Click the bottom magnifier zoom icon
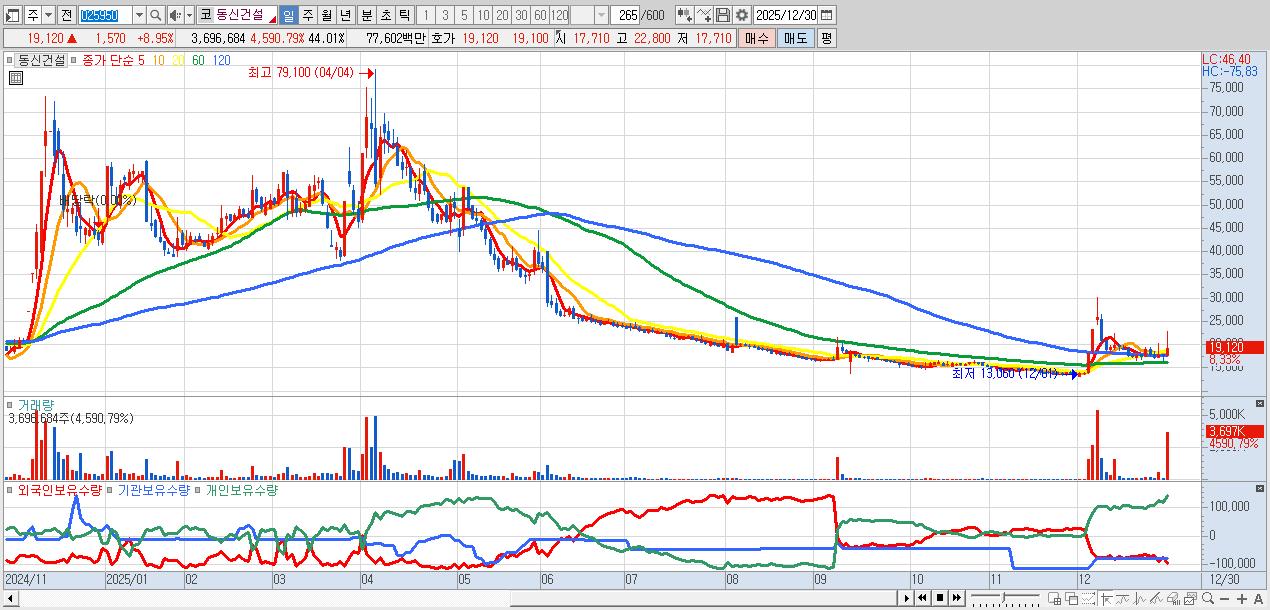 click(x=1208, y=598)
